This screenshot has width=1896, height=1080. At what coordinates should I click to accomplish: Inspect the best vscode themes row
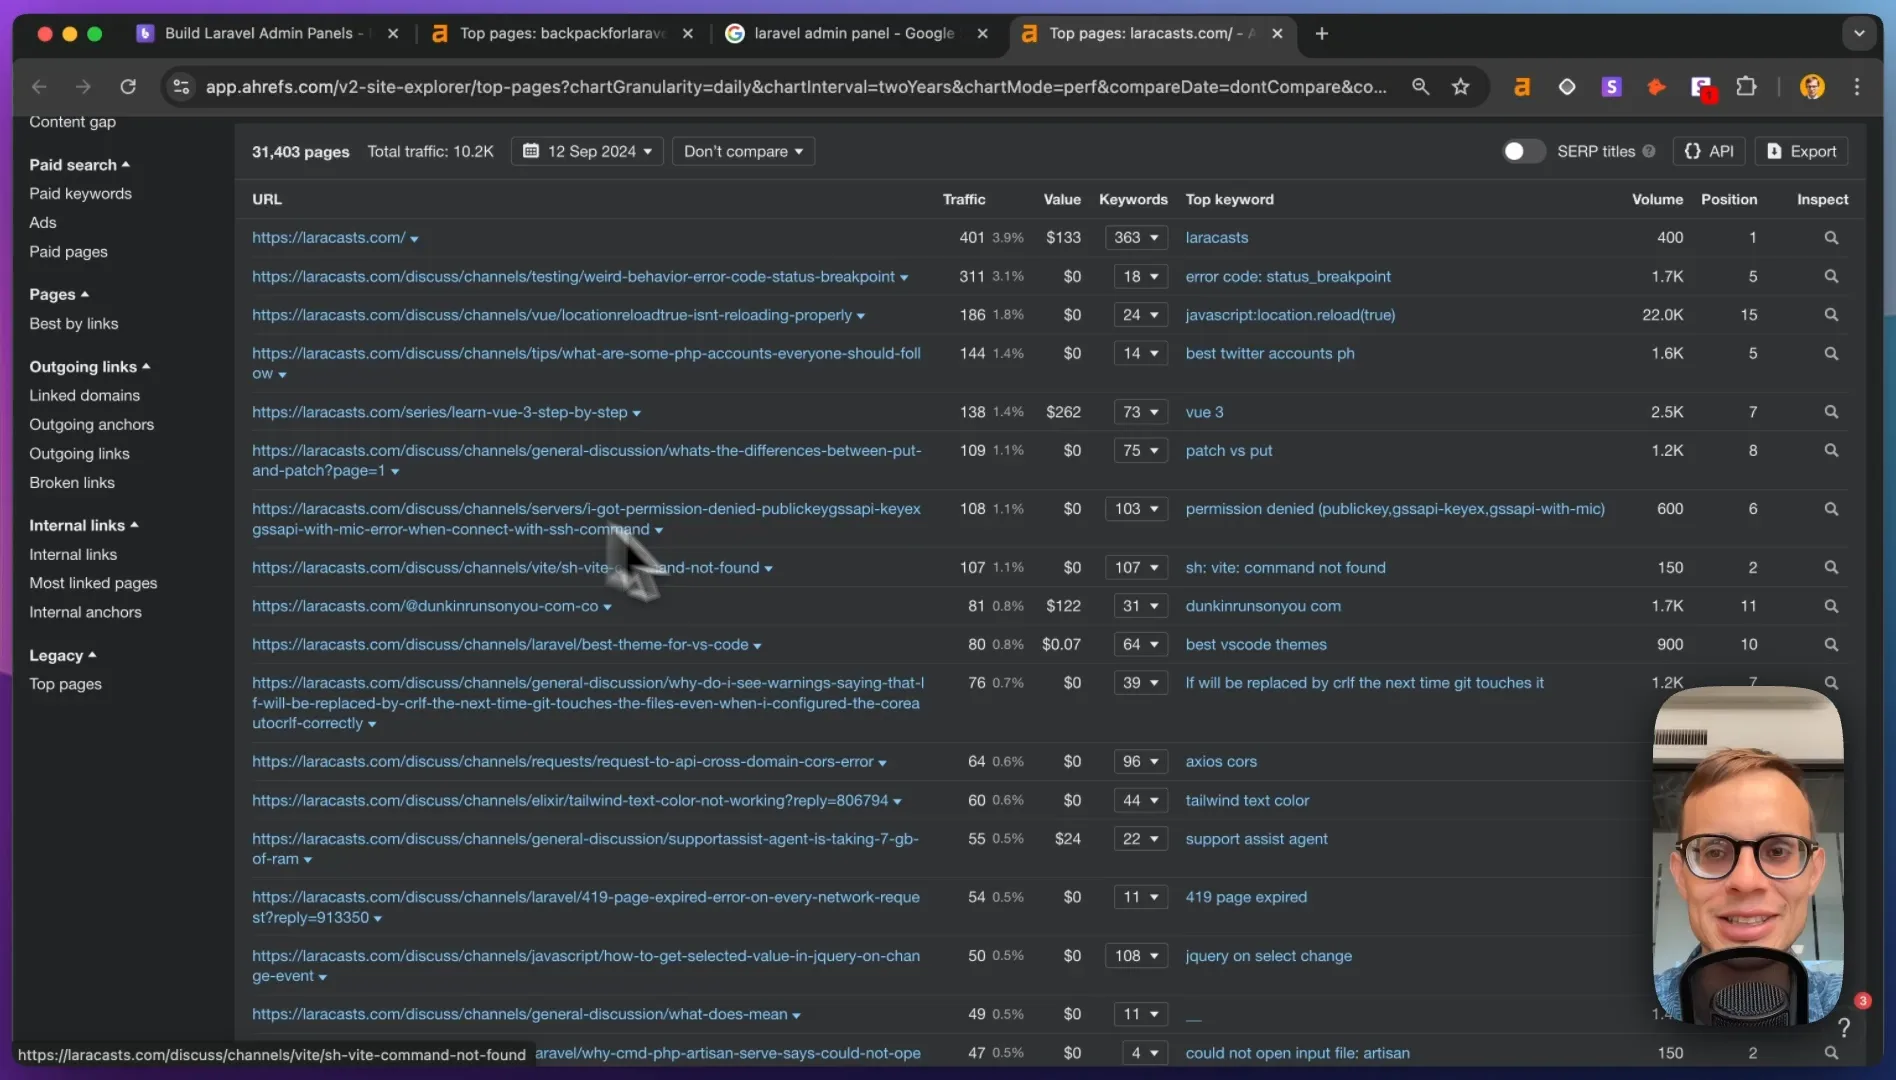[x=1830, y=645]
